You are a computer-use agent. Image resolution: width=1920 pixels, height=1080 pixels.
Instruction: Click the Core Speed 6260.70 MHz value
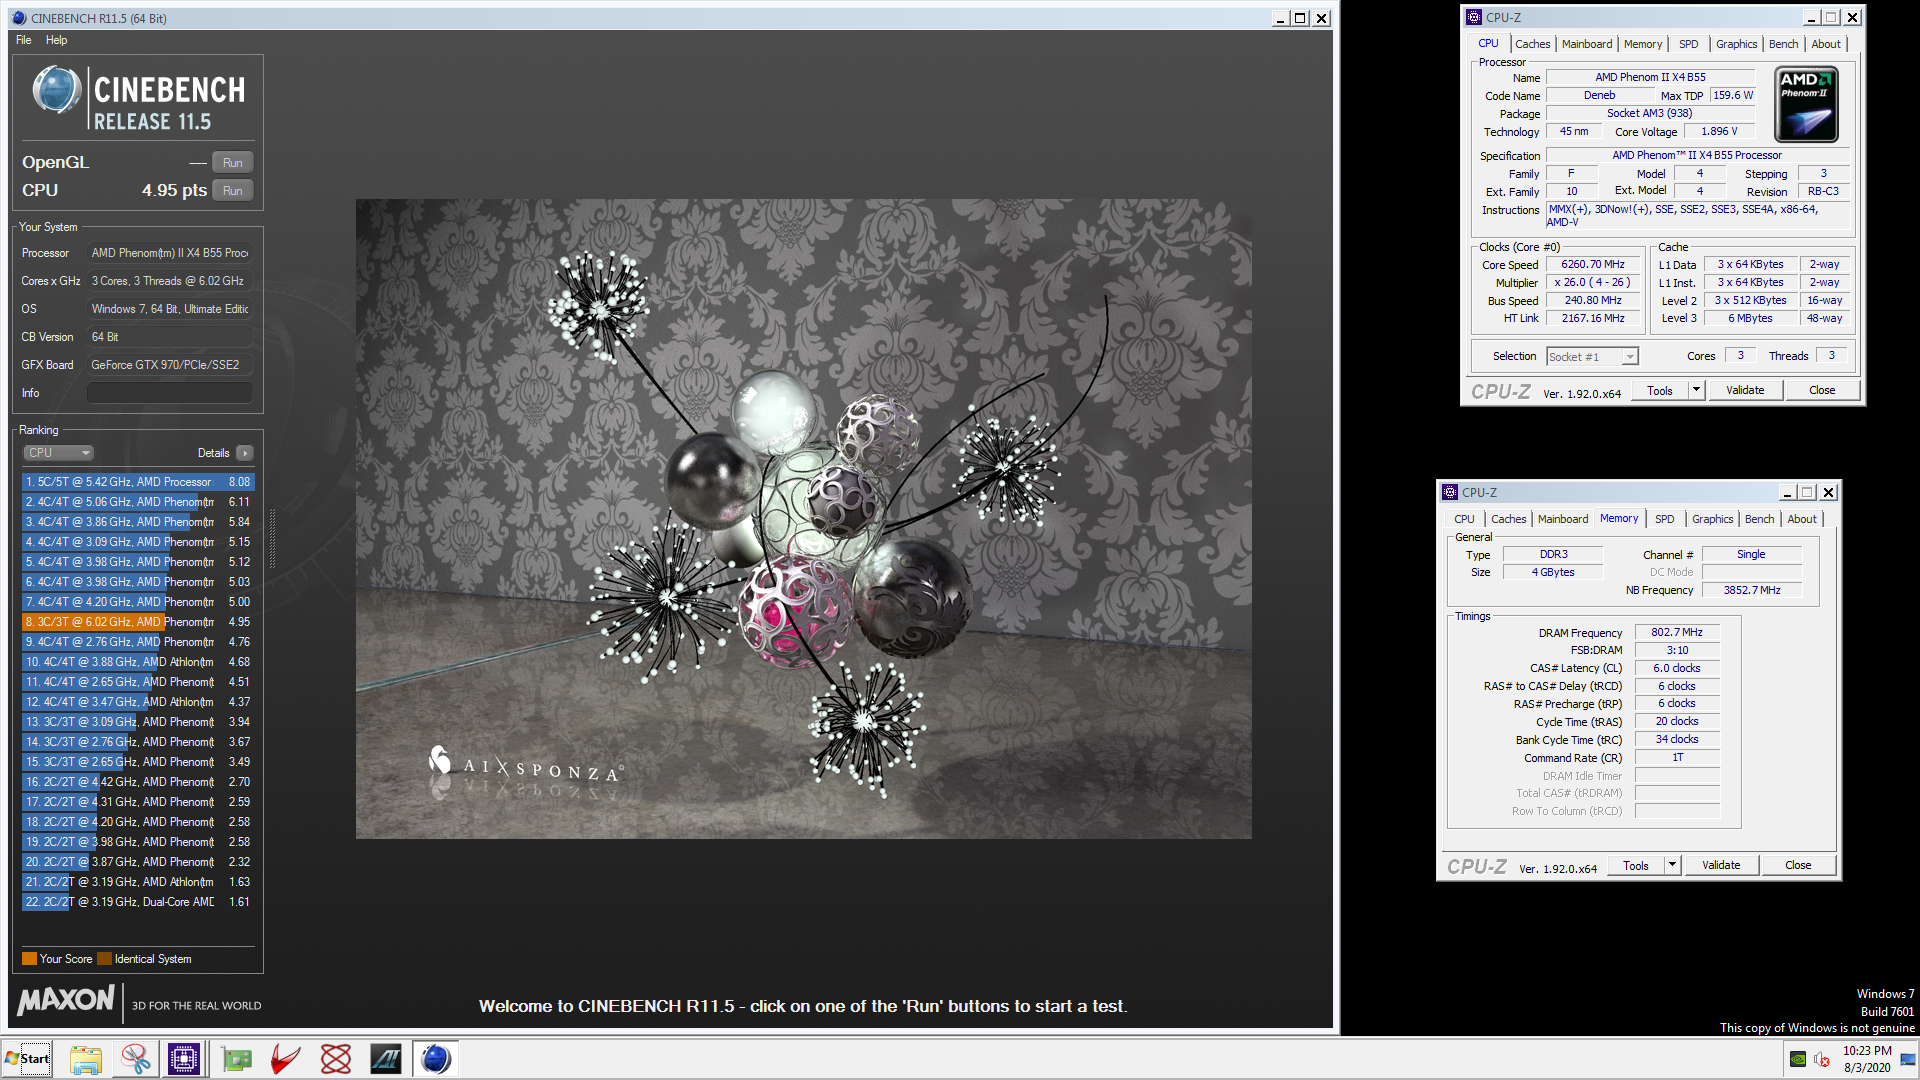pos(1593,265)
